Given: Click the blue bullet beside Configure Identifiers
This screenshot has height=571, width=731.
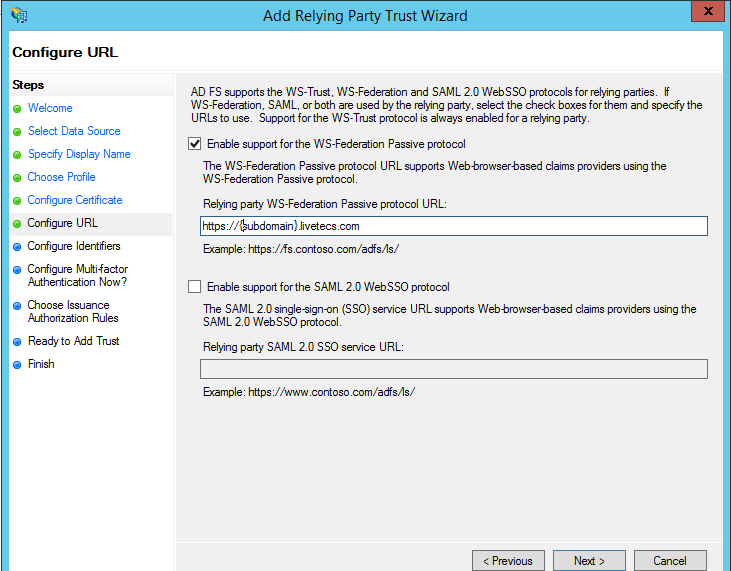Looking at the screenshot, I should click(17, 247).
